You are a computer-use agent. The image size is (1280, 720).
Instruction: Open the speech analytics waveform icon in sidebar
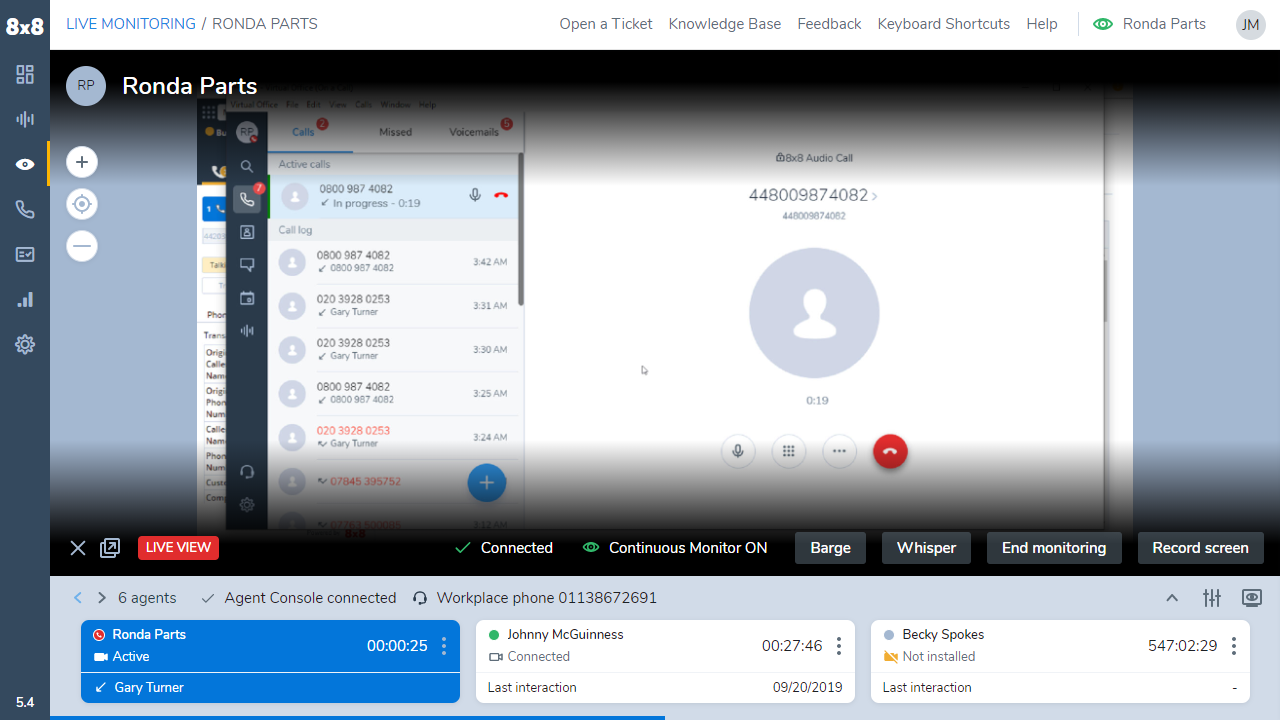[x=25, y=119]
